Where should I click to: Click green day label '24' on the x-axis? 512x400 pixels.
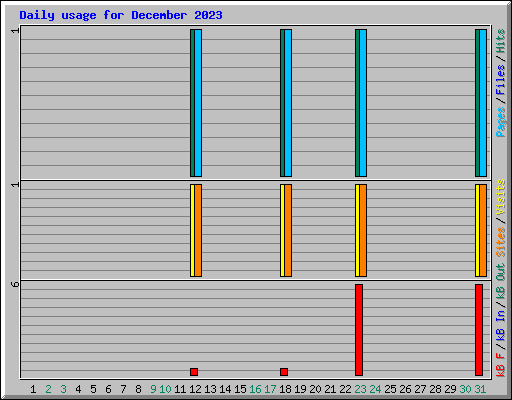[375, 389]
